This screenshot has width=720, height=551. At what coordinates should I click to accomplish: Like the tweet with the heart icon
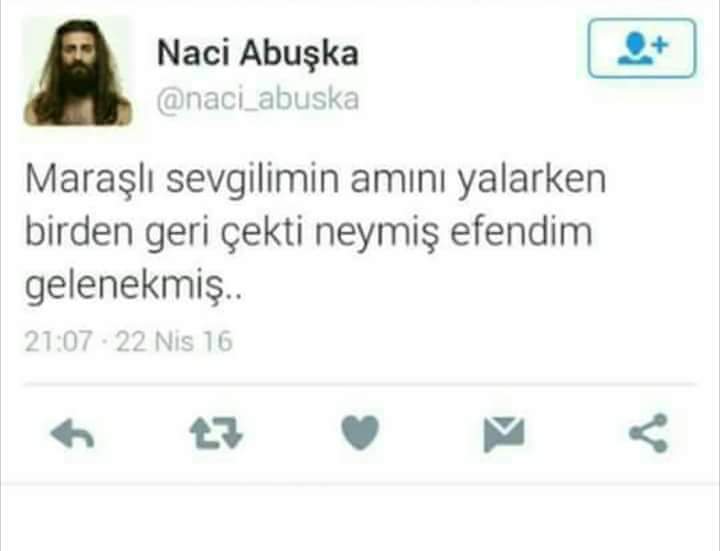[360, 432]
